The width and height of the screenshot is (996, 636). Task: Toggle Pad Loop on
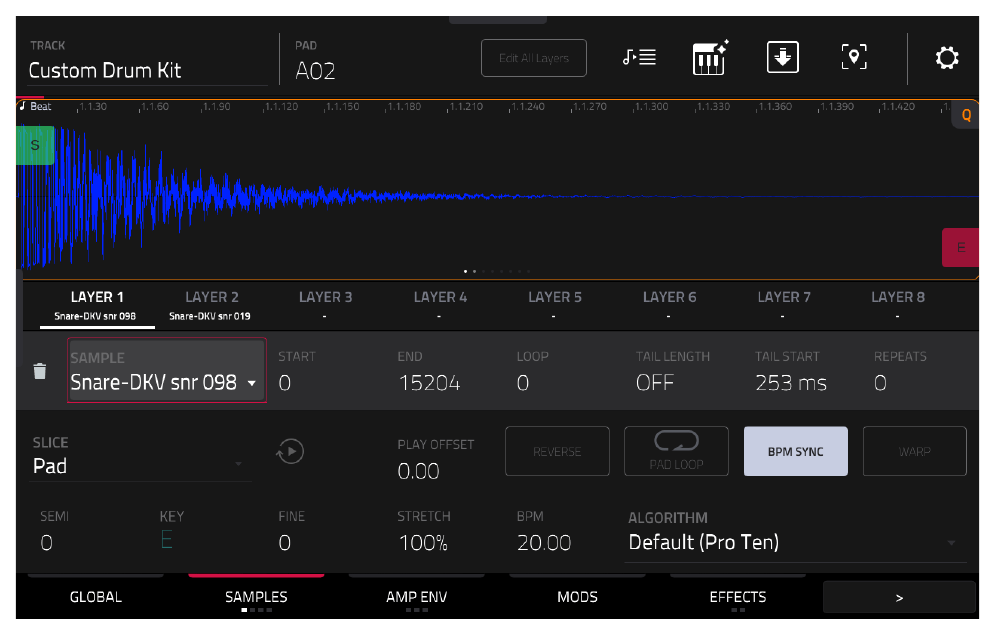[676, 451]
